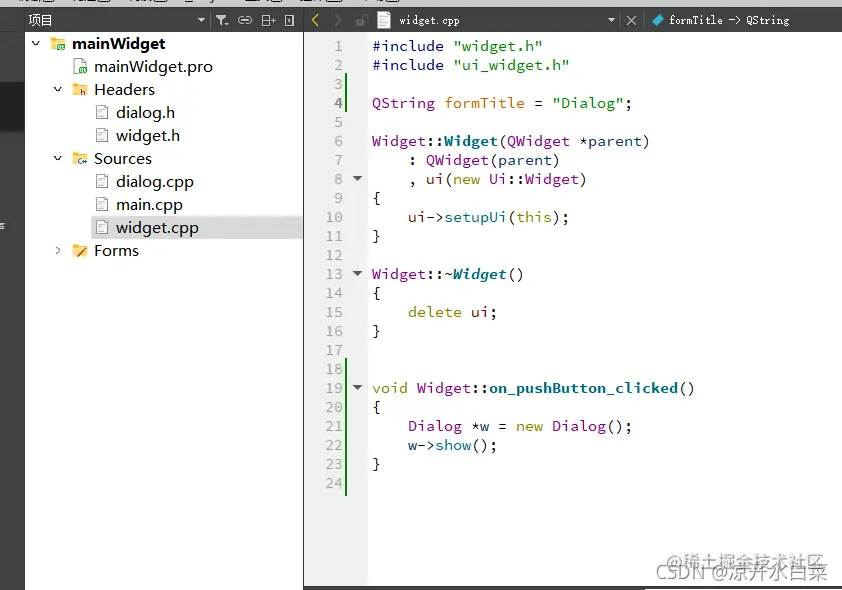Open widget.h header file

(x=148, y=136)
